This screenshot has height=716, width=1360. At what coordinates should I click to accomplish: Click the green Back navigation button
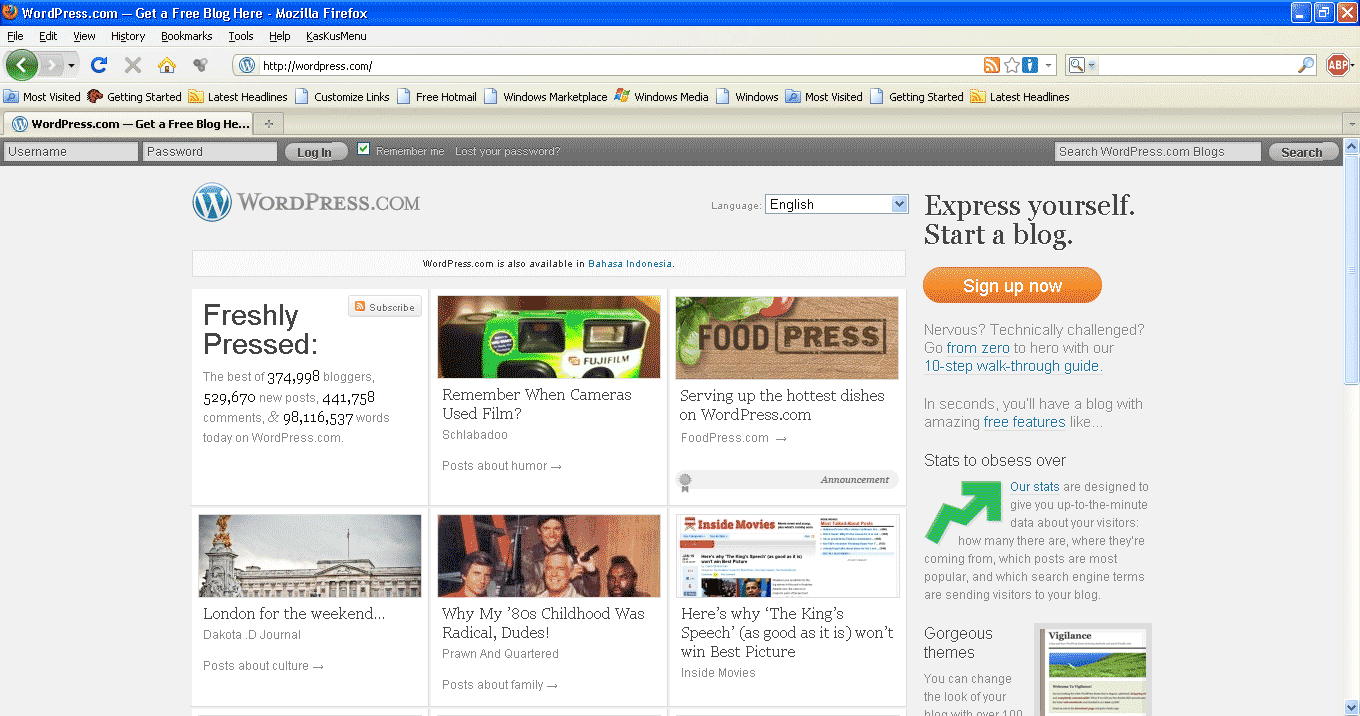click(x=22, y=65)
